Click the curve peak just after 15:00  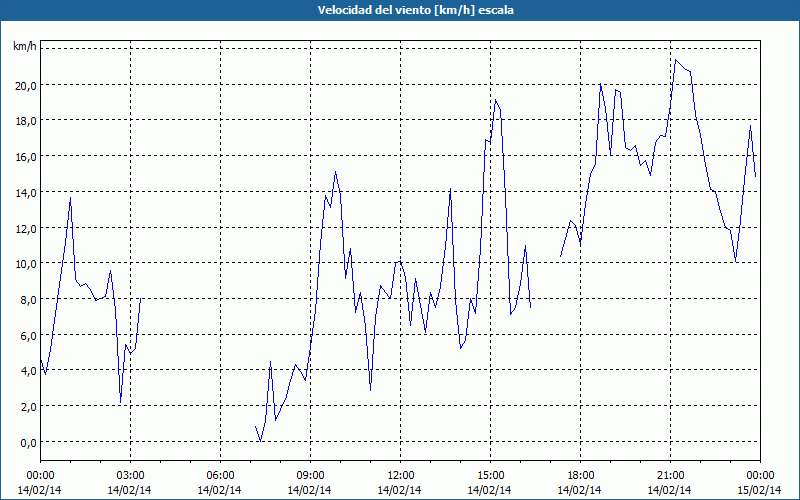pyautogui.click(x=495, y=99)
